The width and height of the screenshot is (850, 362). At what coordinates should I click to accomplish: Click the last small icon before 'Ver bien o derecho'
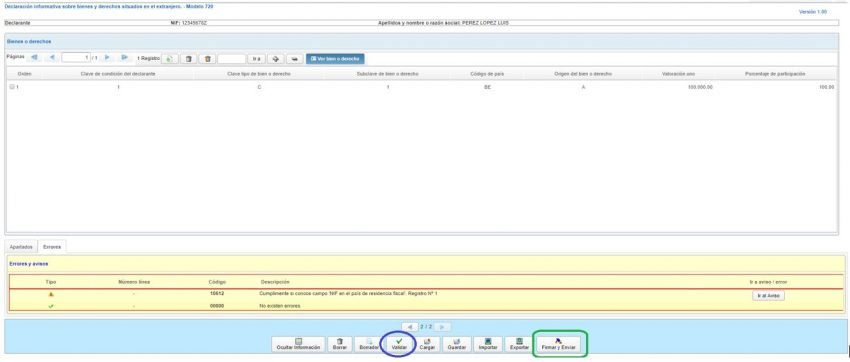294,59
